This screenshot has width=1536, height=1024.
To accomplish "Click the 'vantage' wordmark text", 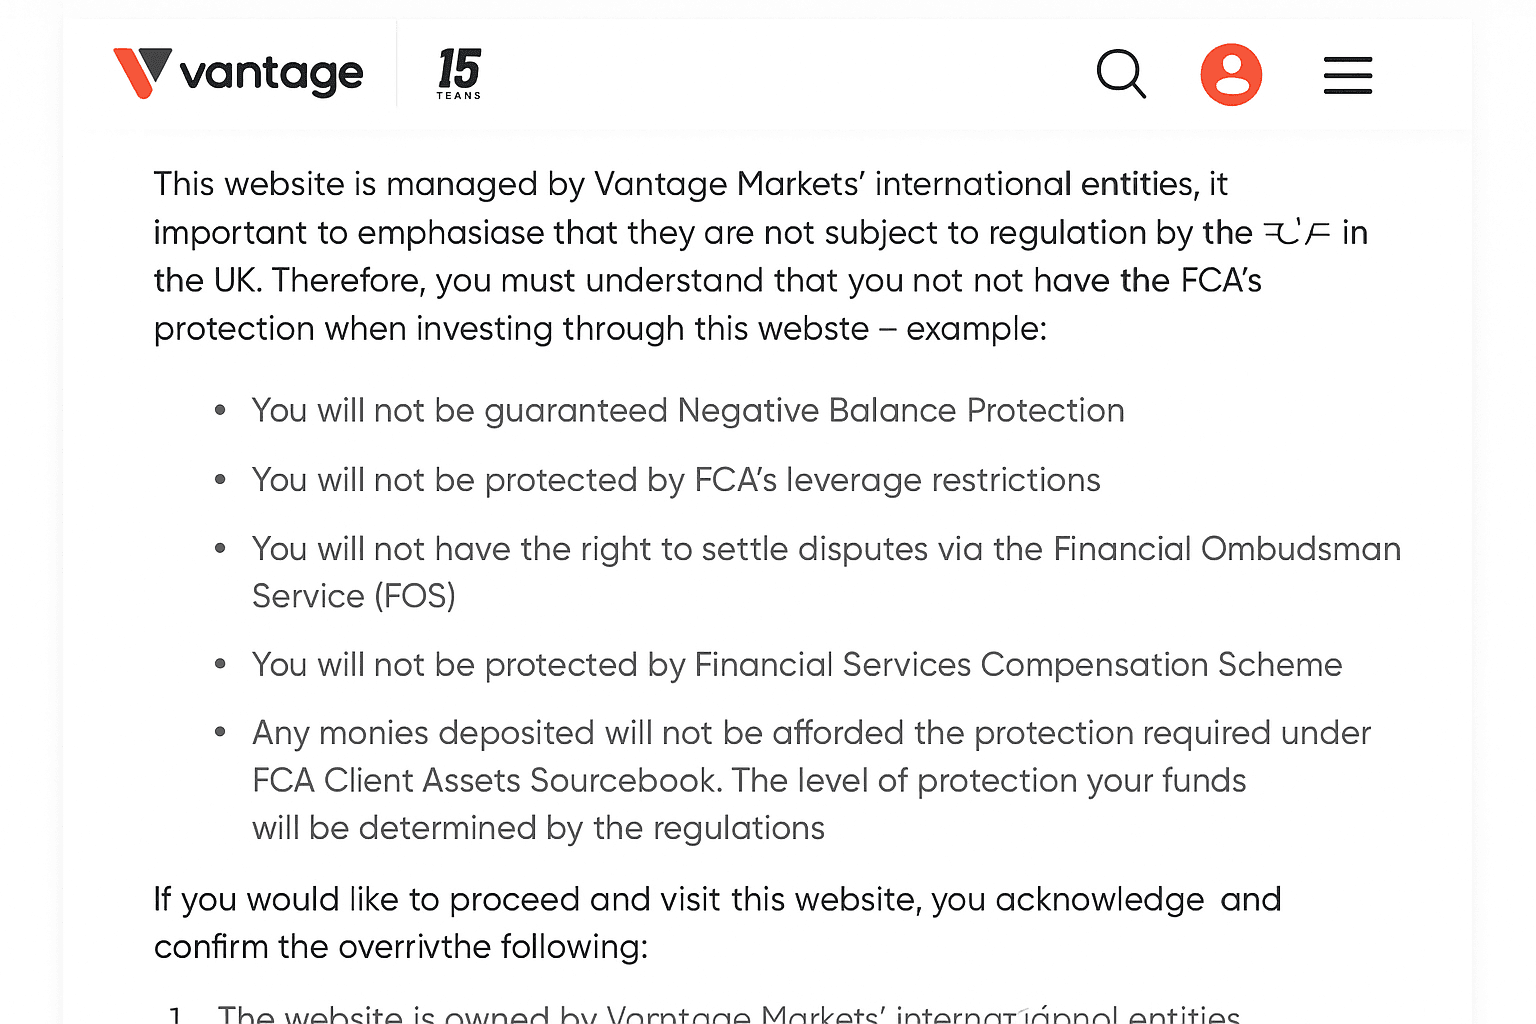I will [x=271, y=74].
